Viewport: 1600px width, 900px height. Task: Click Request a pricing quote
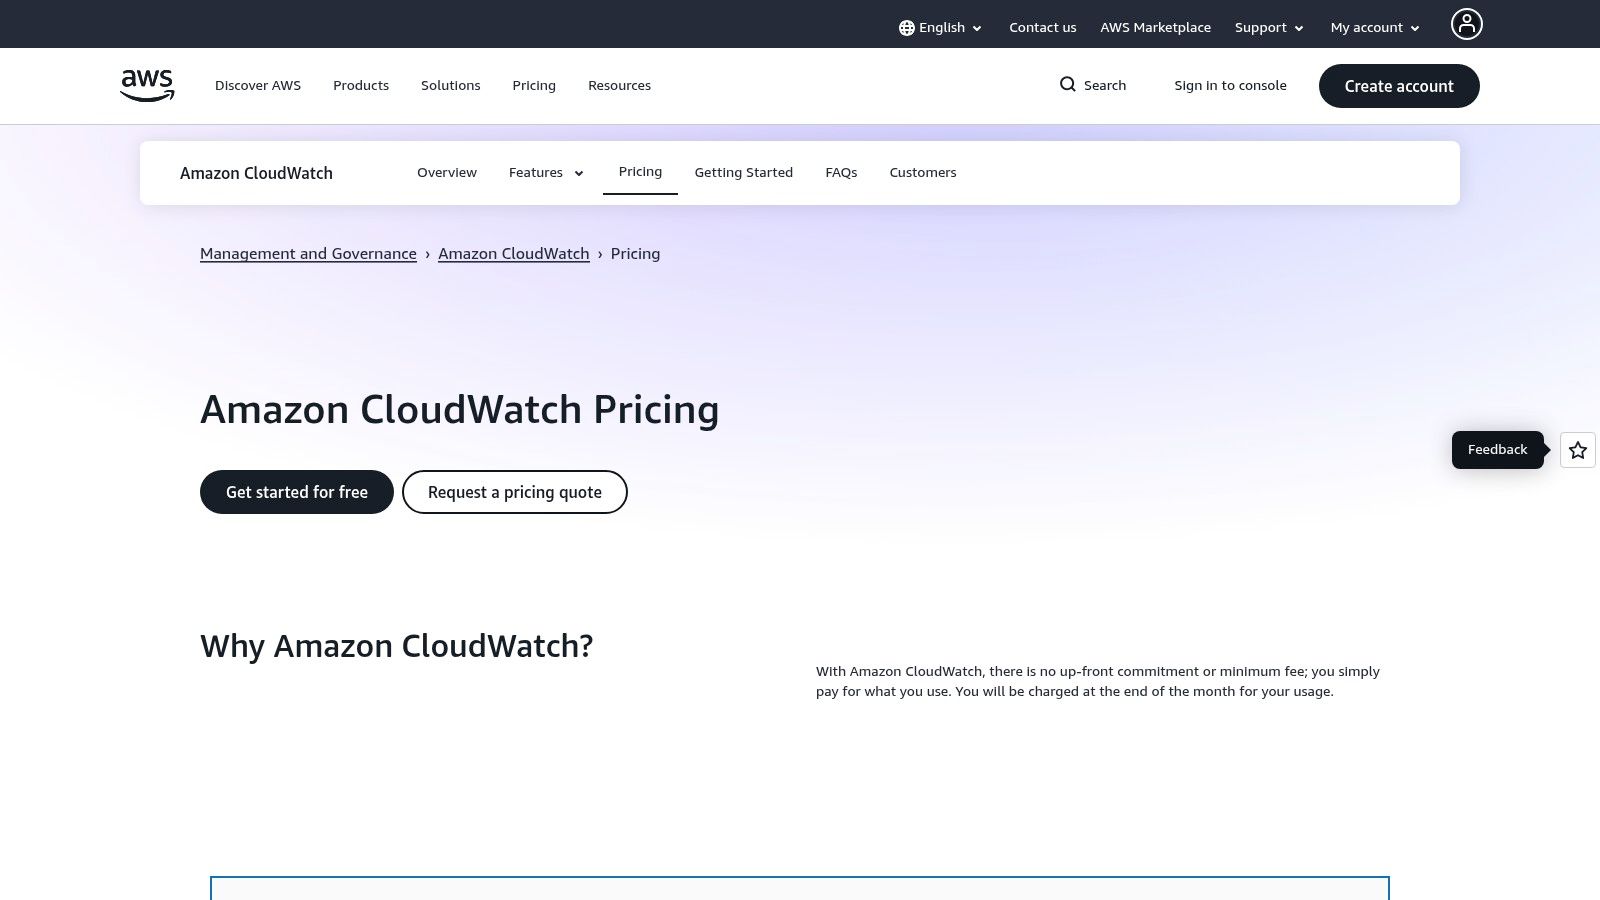click(x=514, y=492)
